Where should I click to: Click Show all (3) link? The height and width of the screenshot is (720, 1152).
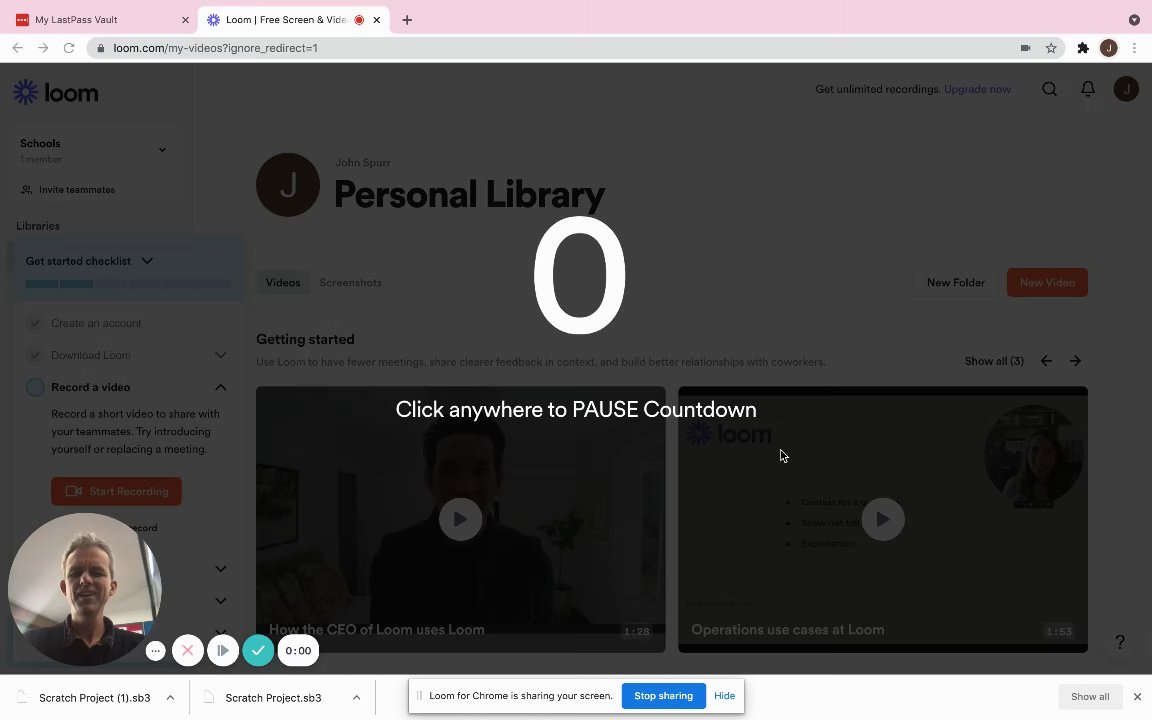(994, 361)
